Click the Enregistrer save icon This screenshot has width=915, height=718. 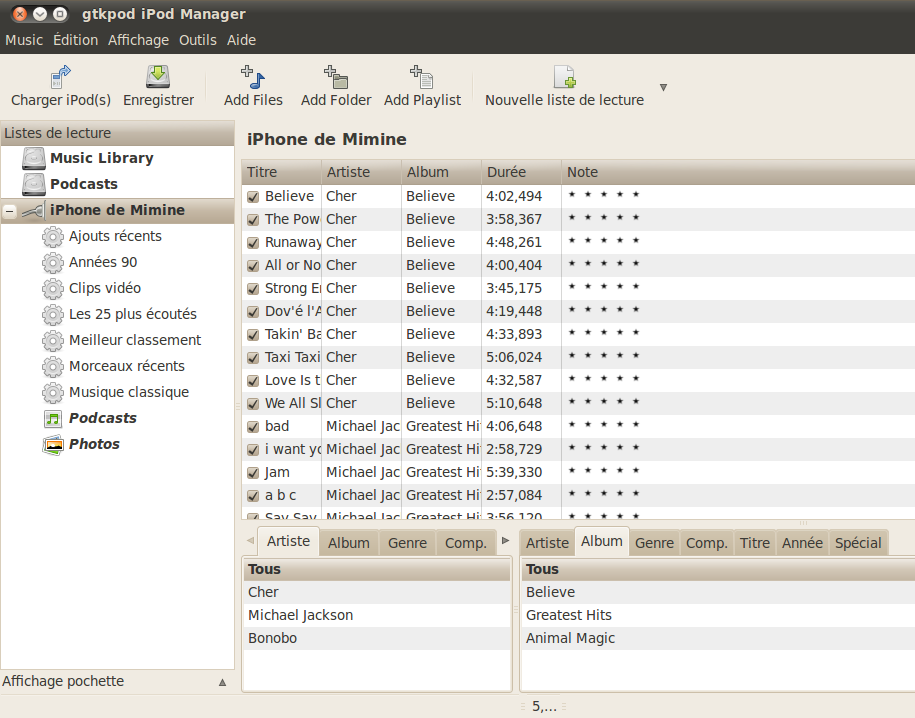(158, 77)
